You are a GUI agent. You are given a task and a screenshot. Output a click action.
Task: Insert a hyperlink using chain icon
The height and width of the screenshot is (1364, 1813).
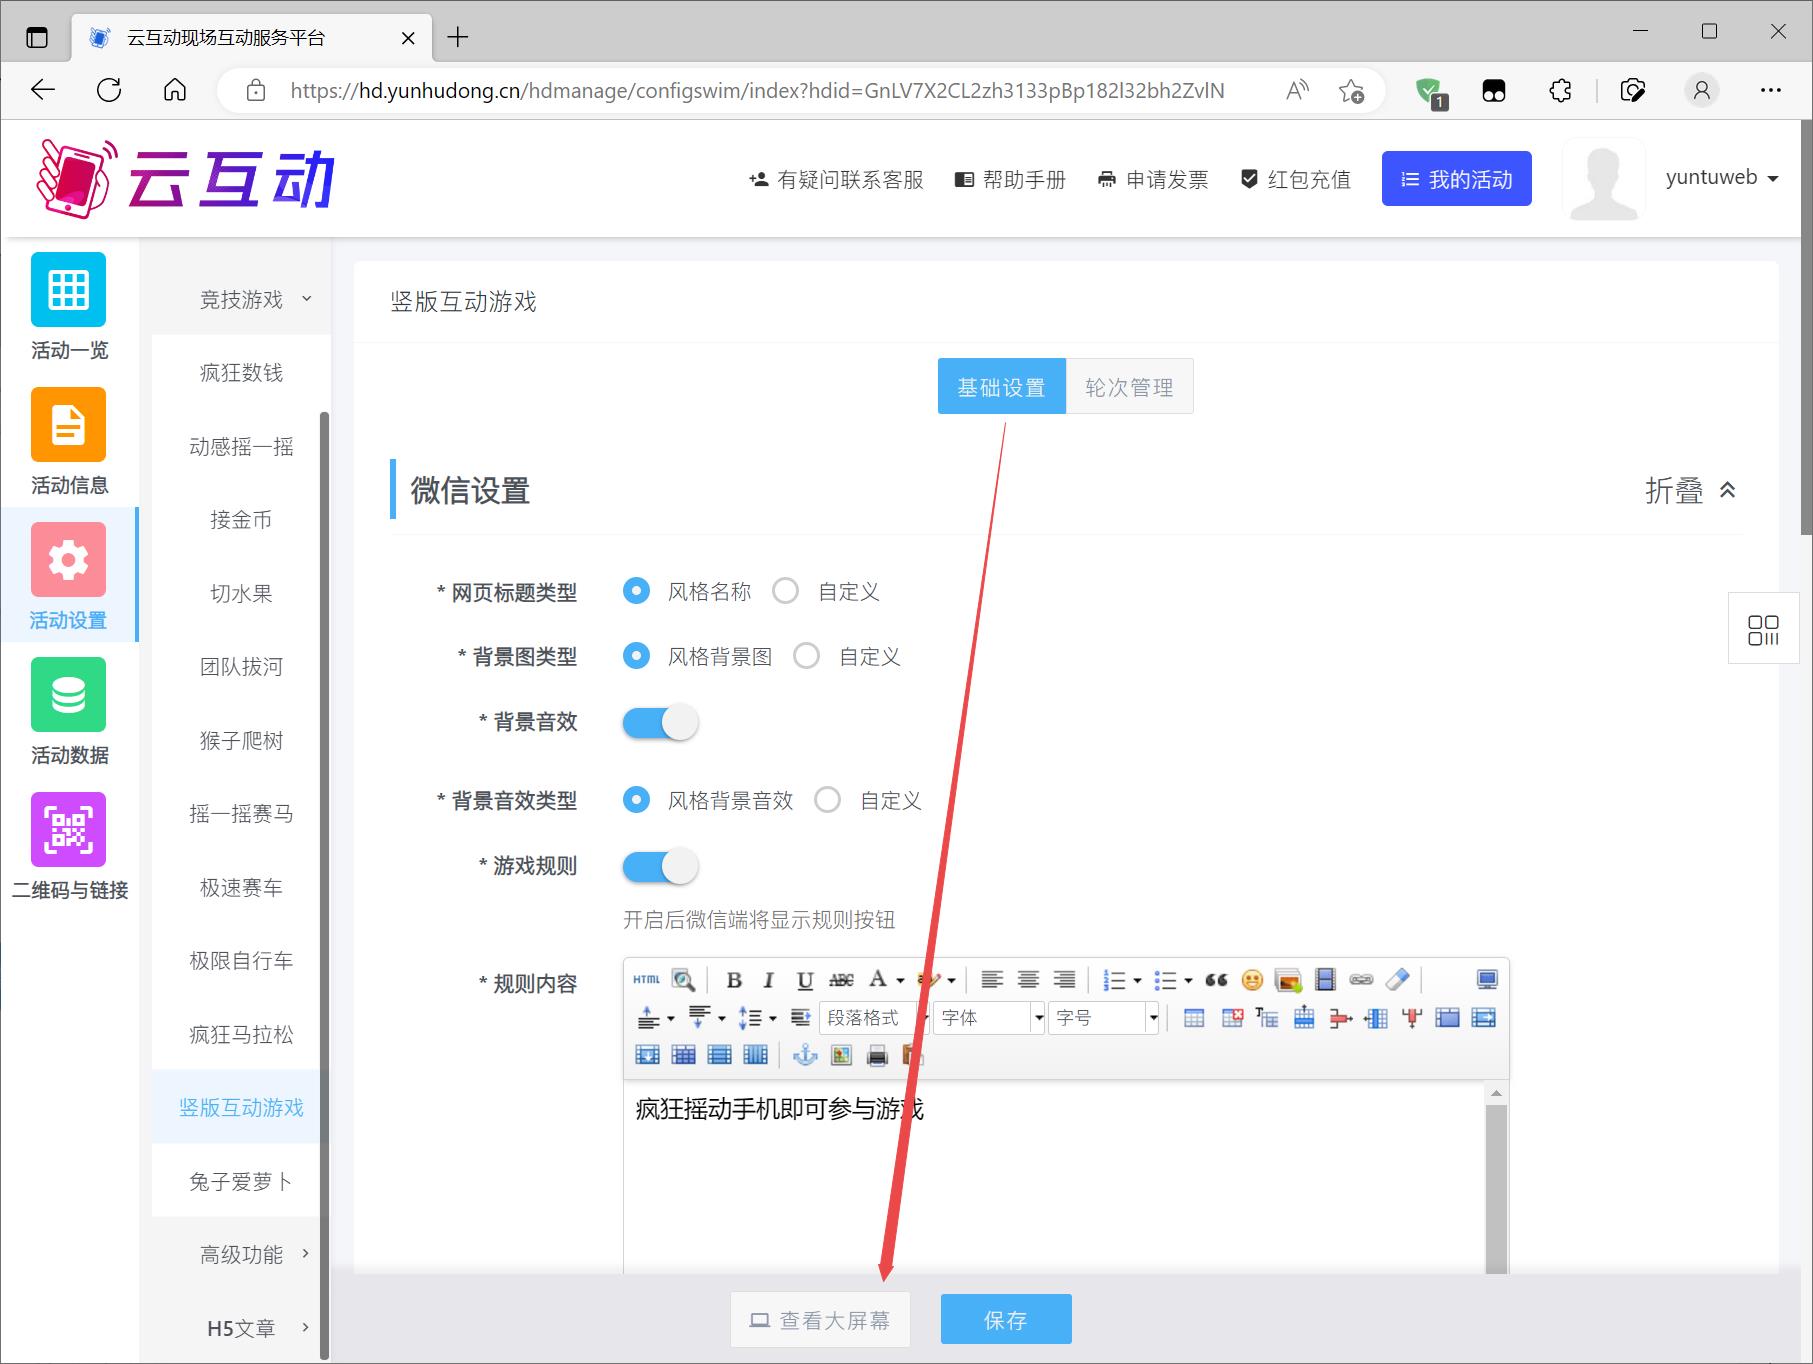tap(1361, 980)
